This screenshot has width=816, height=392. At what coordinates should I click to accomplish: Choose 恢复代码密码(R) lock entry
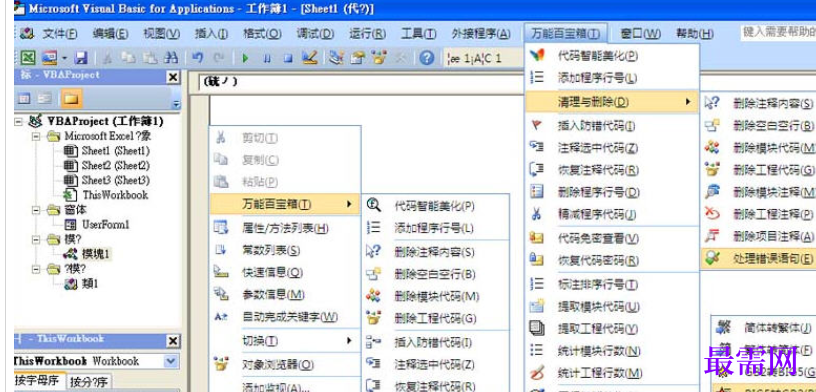[611, 260]
